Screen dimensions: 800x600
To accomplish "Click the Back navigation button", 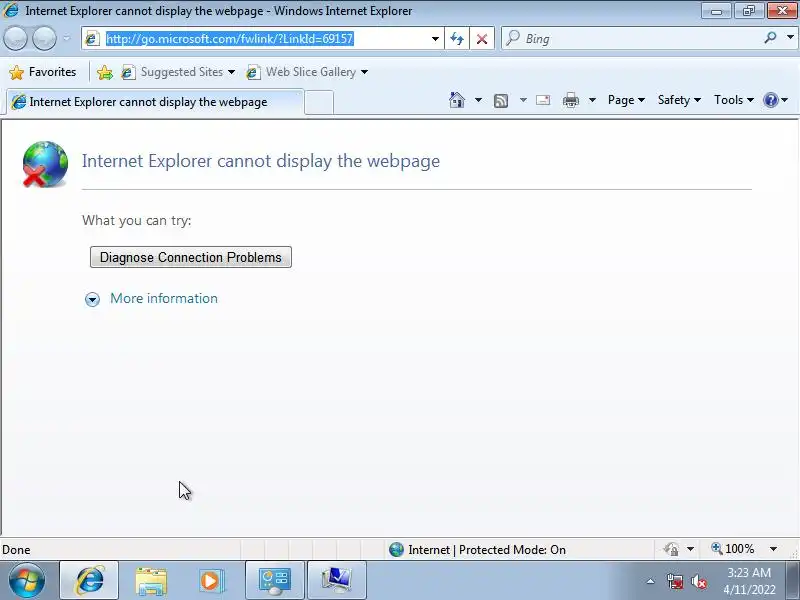I will (x=15, y=39).
